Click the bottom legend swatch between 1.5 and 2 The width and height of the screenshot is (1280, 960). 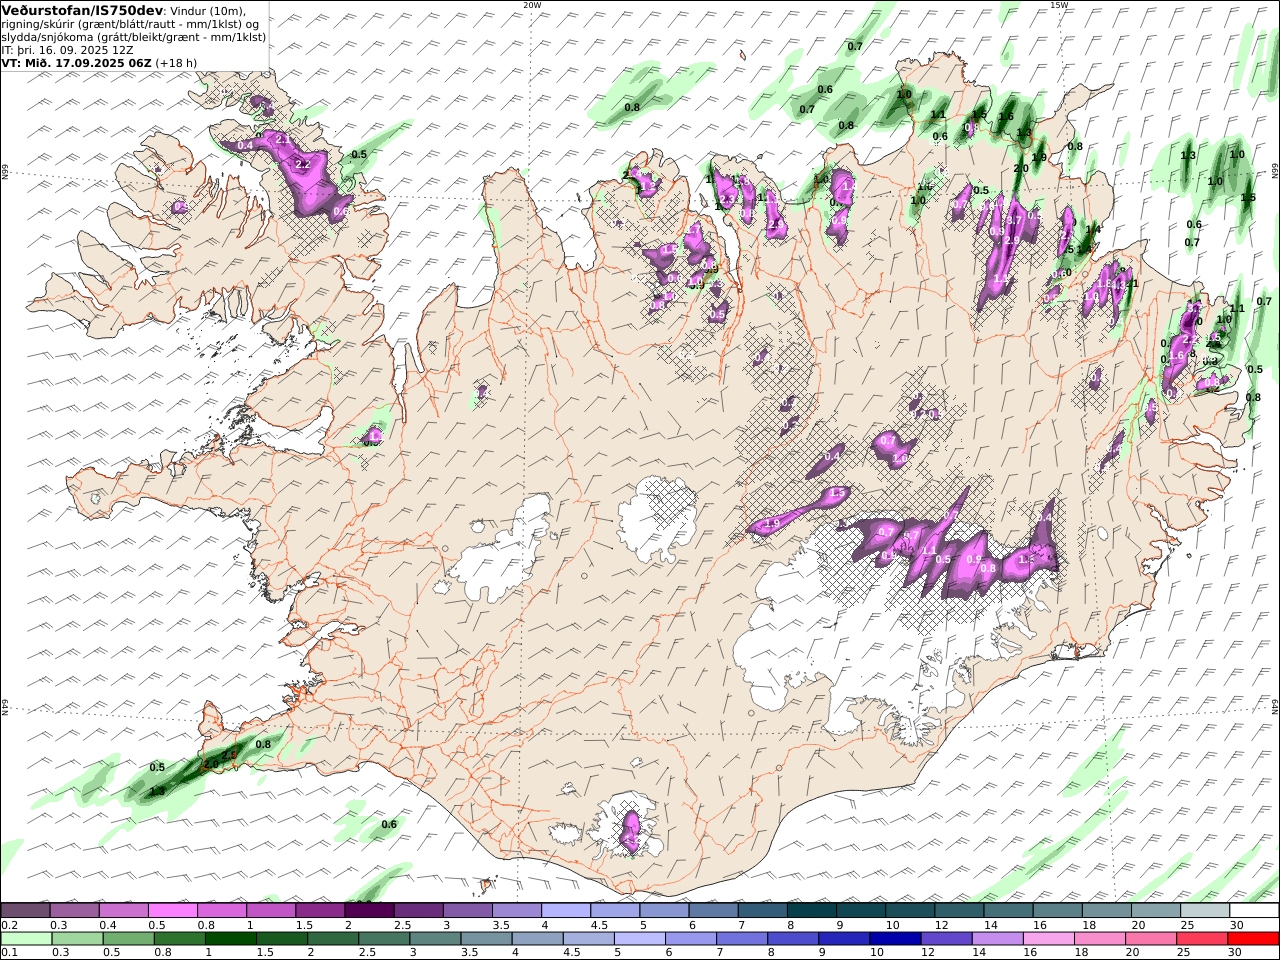coord(281,939)
